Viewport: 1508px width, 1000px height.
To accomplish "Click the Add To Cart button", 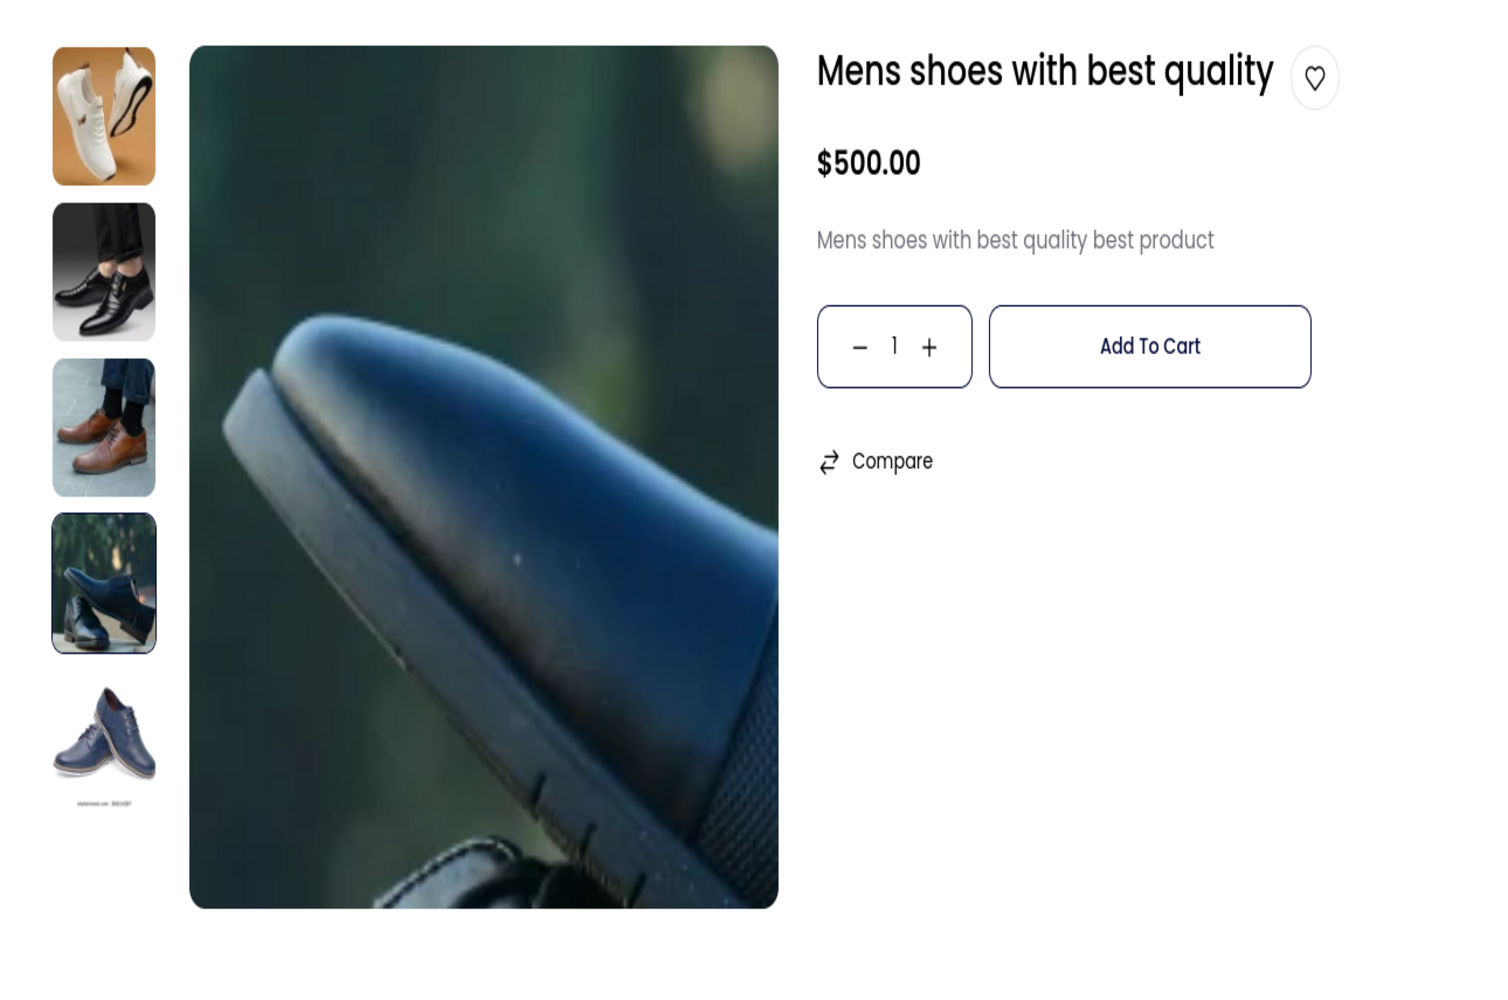I will [1149, 347].
